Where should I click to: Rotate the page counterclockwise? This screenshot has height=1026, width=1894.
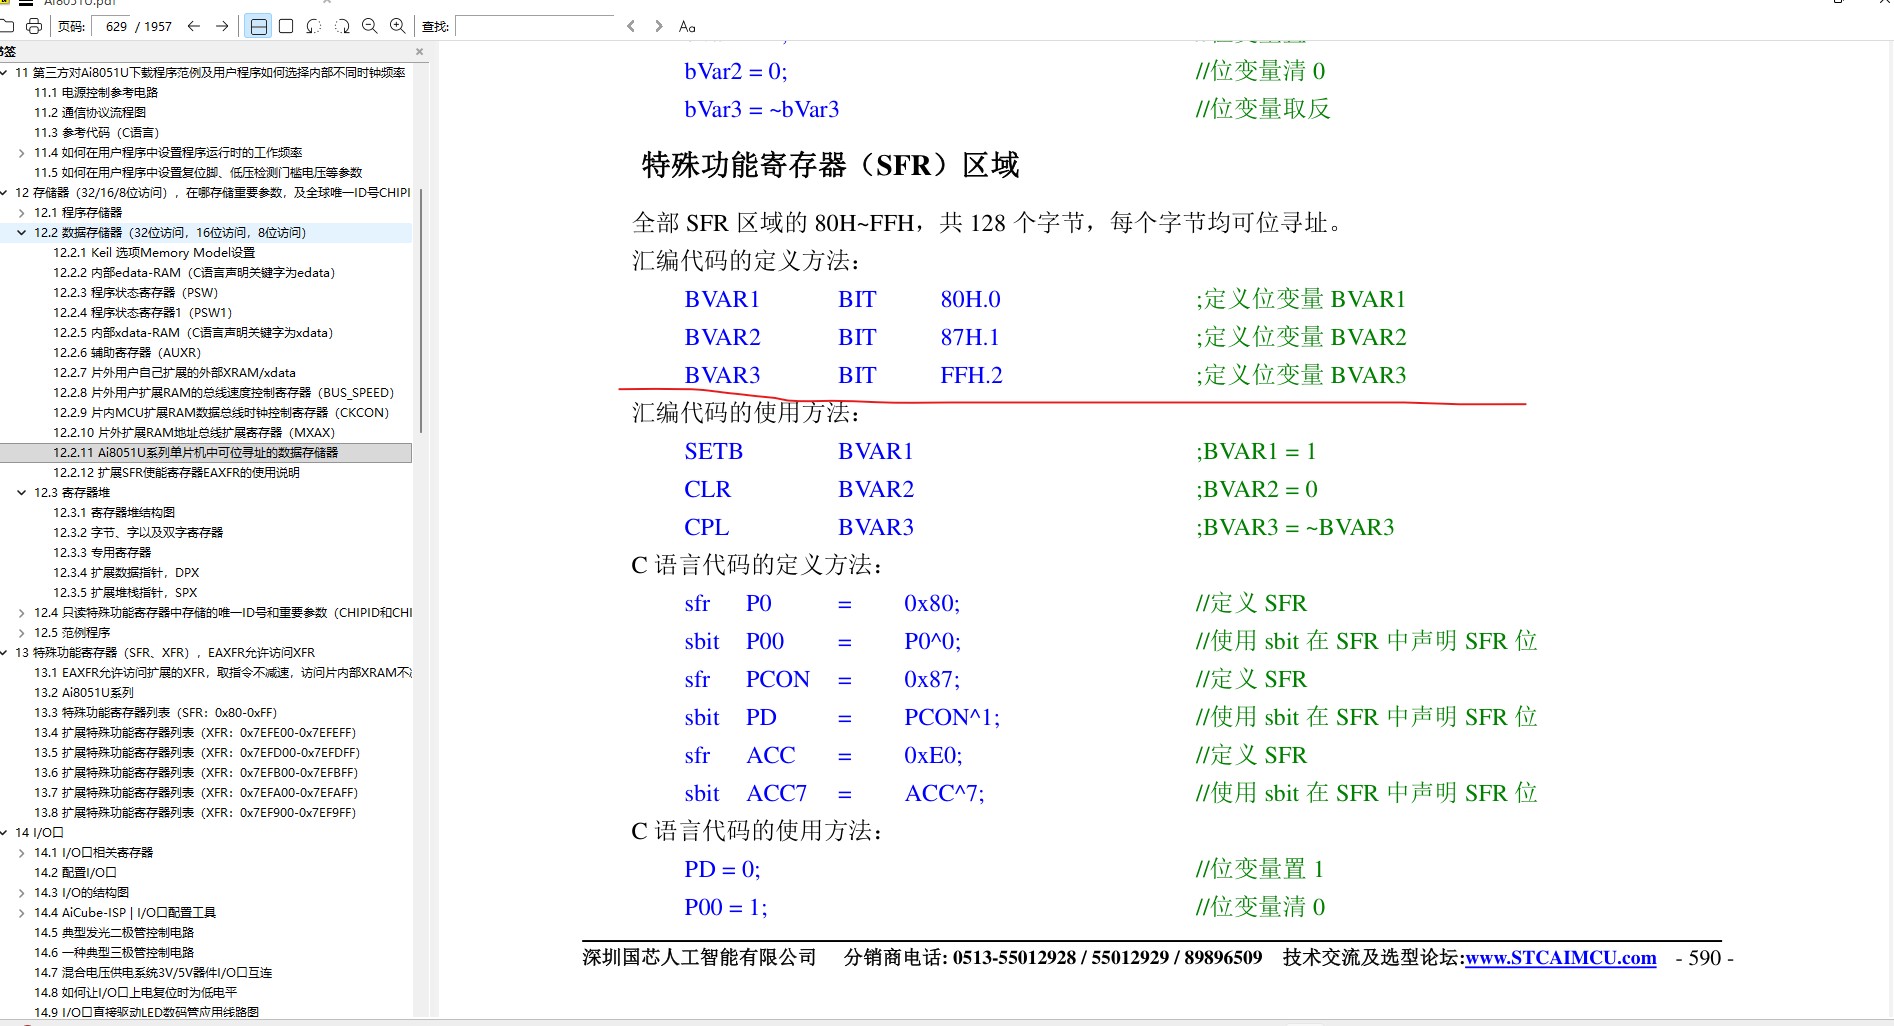(314, 27)
